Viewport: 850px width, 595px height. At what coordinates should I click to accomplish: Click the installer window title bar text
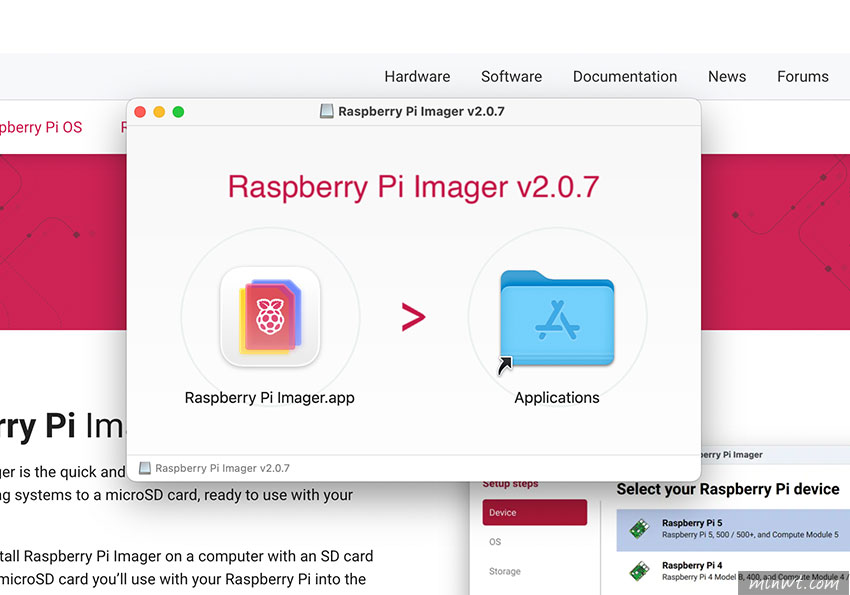pyautogui.click(x=421, y=112)
